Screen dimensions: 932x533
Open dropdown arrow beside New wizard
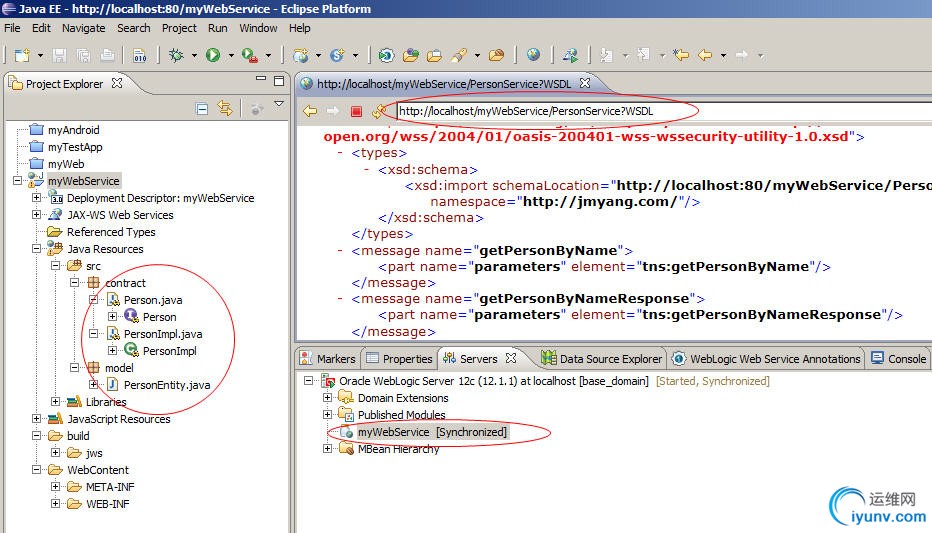pos(40,56)
